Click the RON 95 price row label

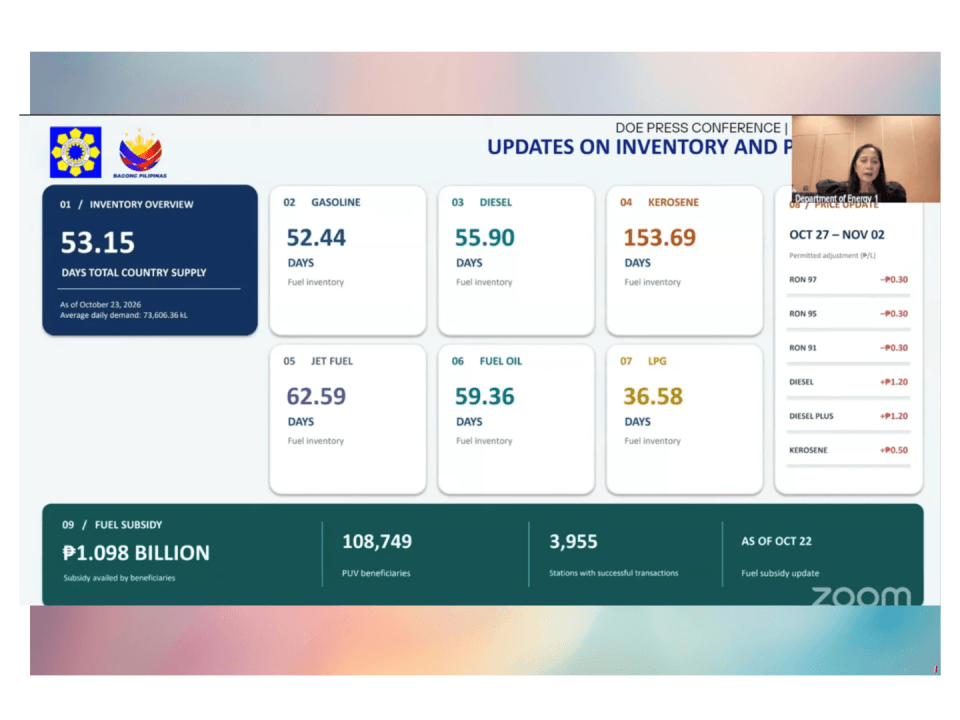803,313
